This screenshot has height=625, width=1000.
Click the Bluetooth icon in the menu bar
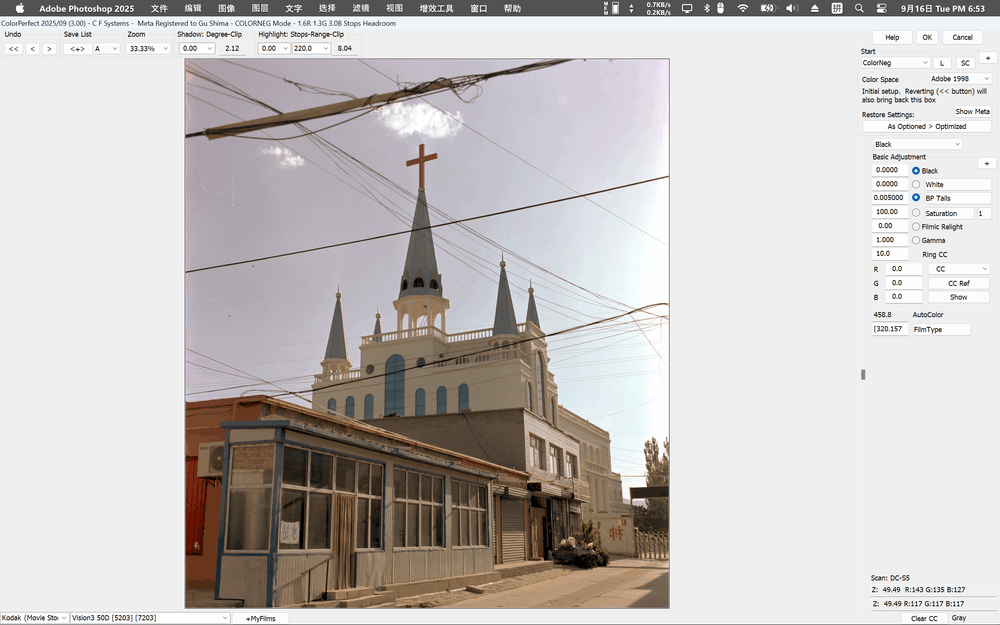coord(706,8)
